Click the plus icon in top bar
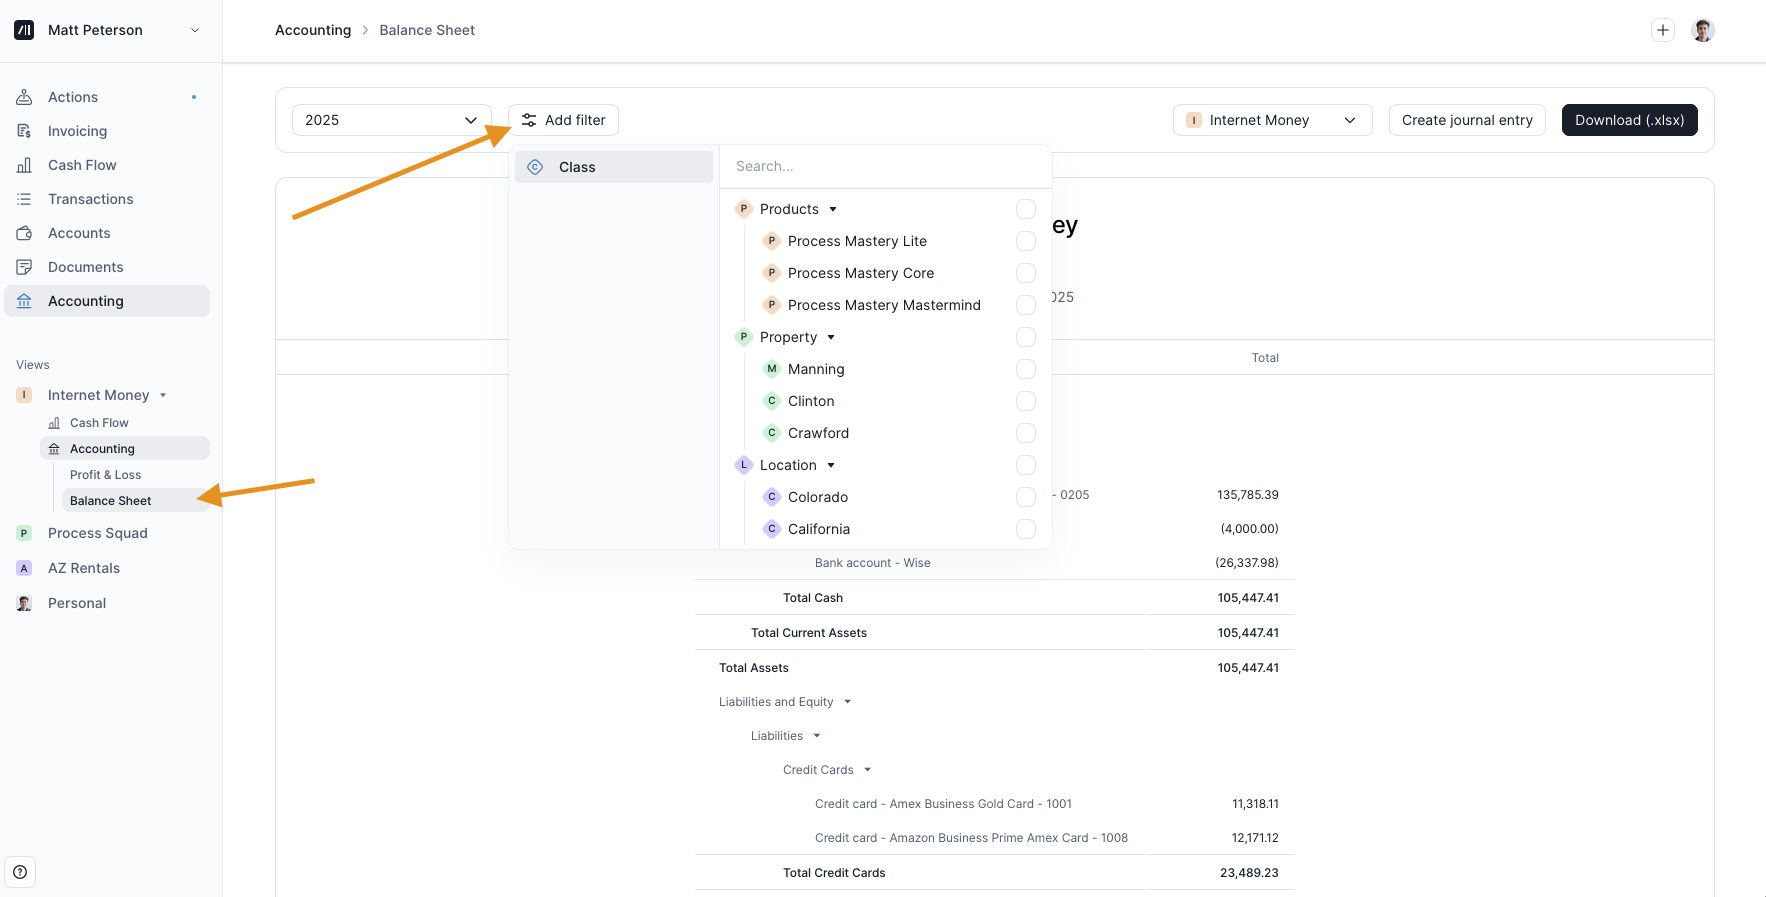Image resolution: width=1766 pixels, height=897 pixels. [x=1662, y=30]
